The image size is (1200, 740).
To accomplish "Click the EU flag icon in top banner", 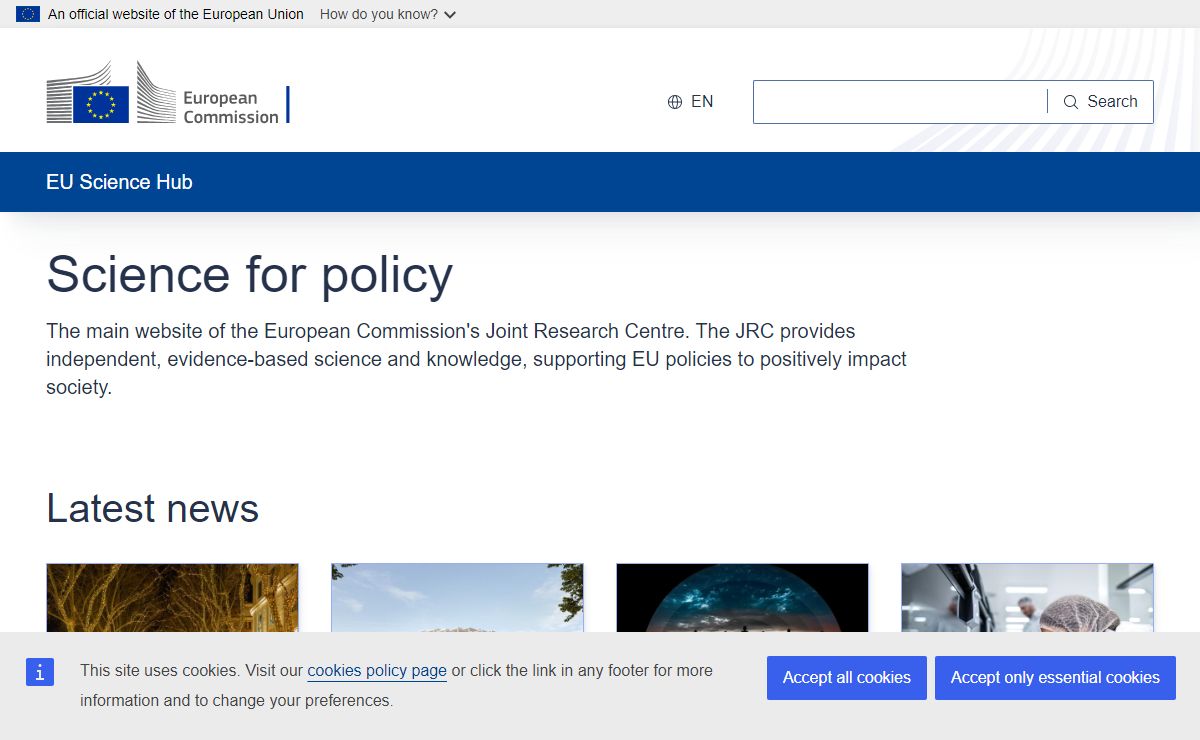I will [x=28, y=14].
